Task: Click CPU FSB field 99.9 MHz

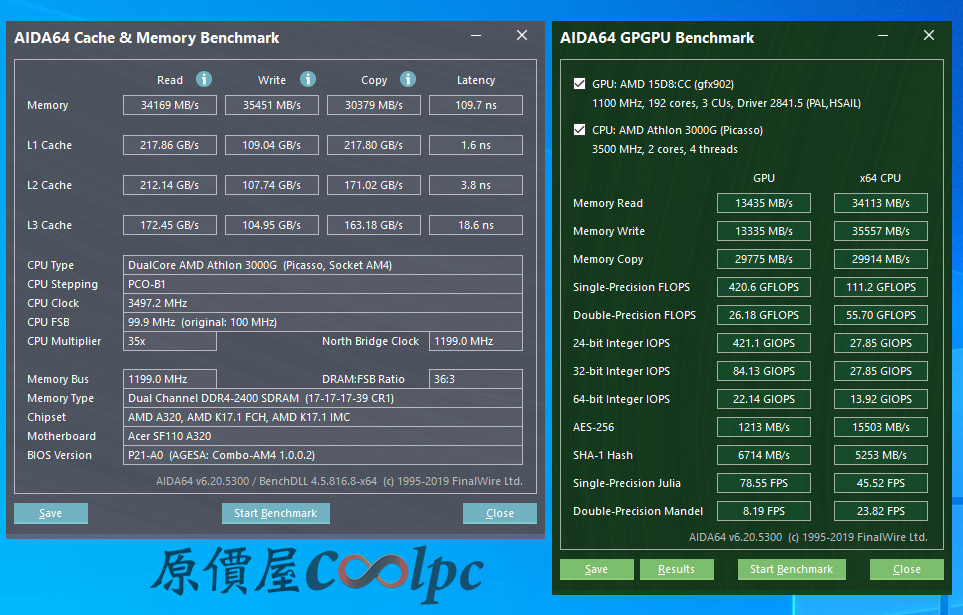Action: click(x=323, y=322)
